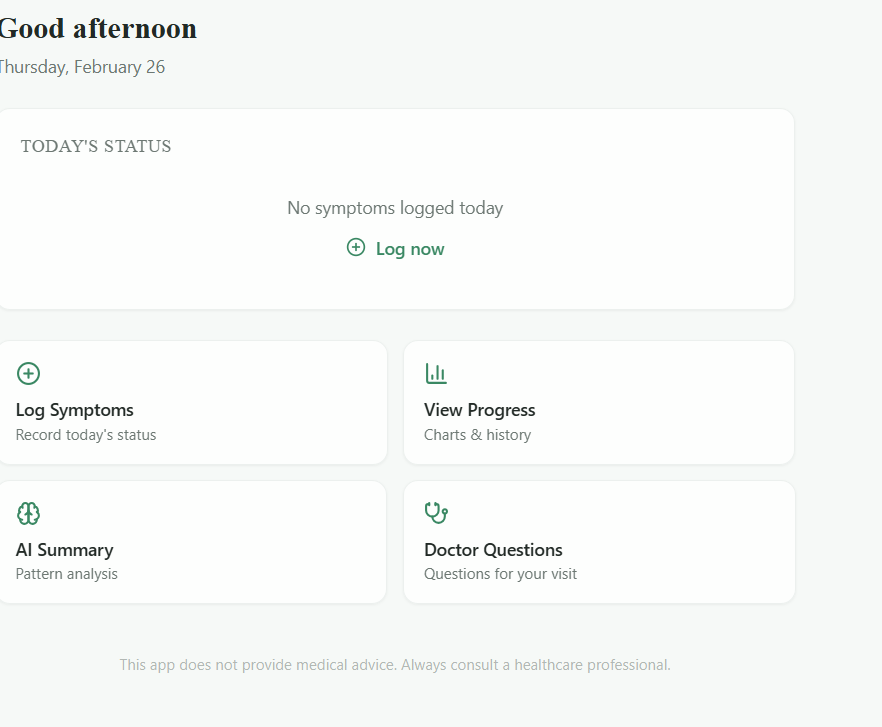Click the No symptoms logged today message
The width and height of the screenshot is (882, 727).
click(395, 208)
